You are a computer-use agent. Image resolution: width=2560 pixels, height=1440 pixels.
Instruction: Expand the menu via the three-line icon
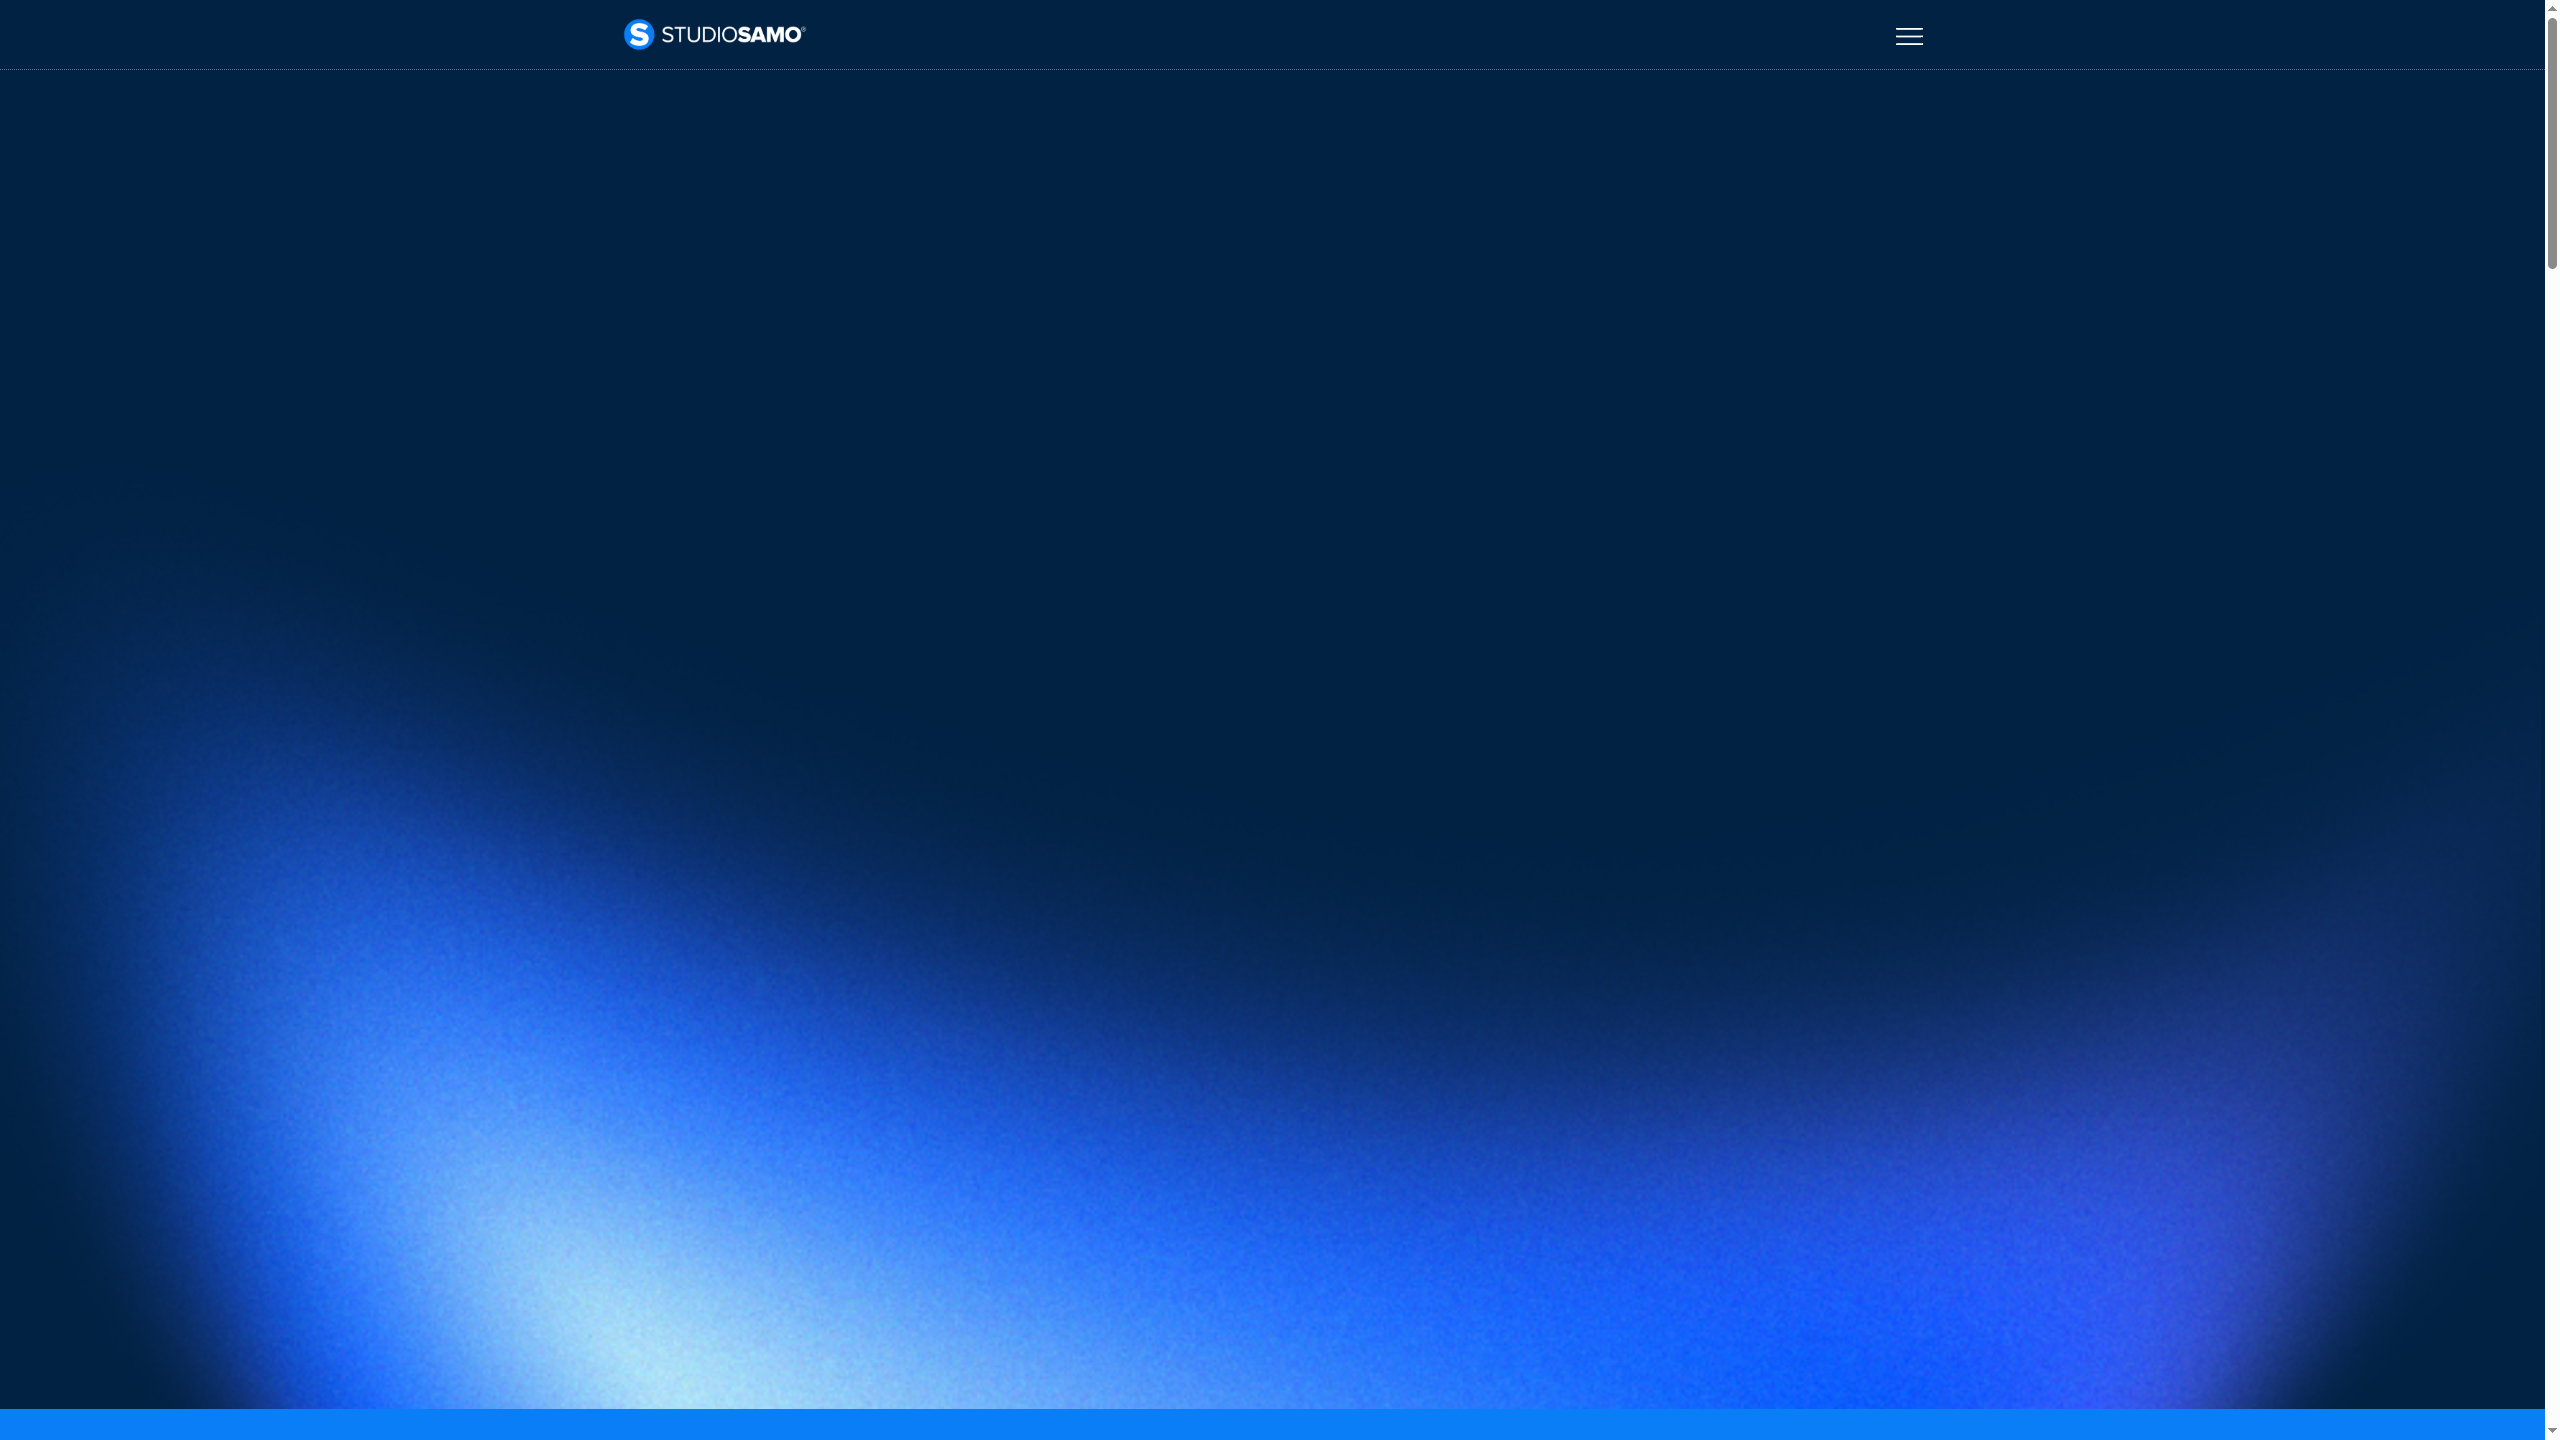point(1908,35)
